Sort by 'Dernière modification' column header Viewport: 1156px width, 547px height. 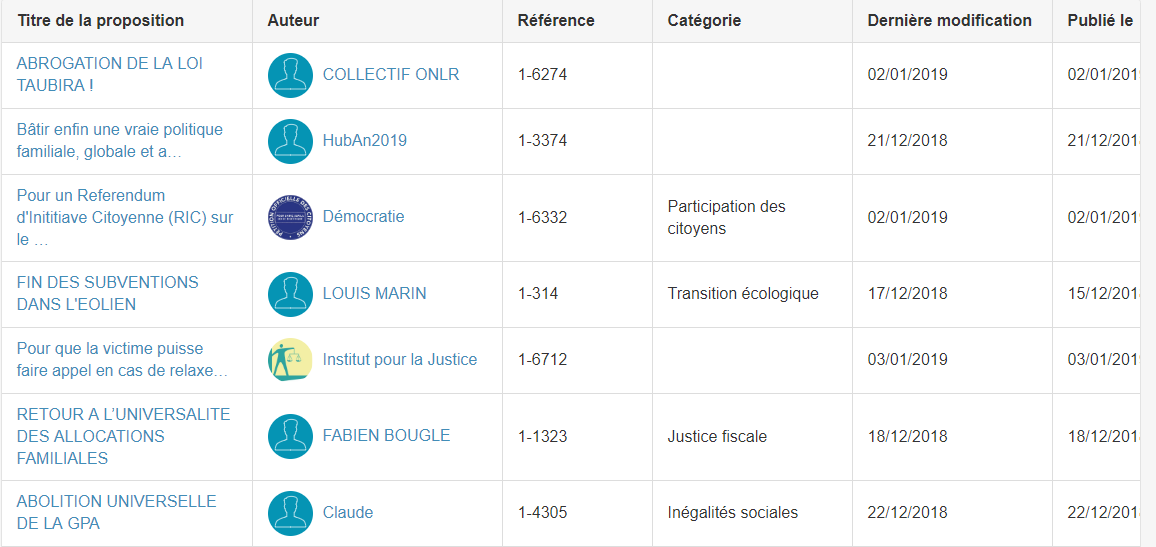(949, 20)
